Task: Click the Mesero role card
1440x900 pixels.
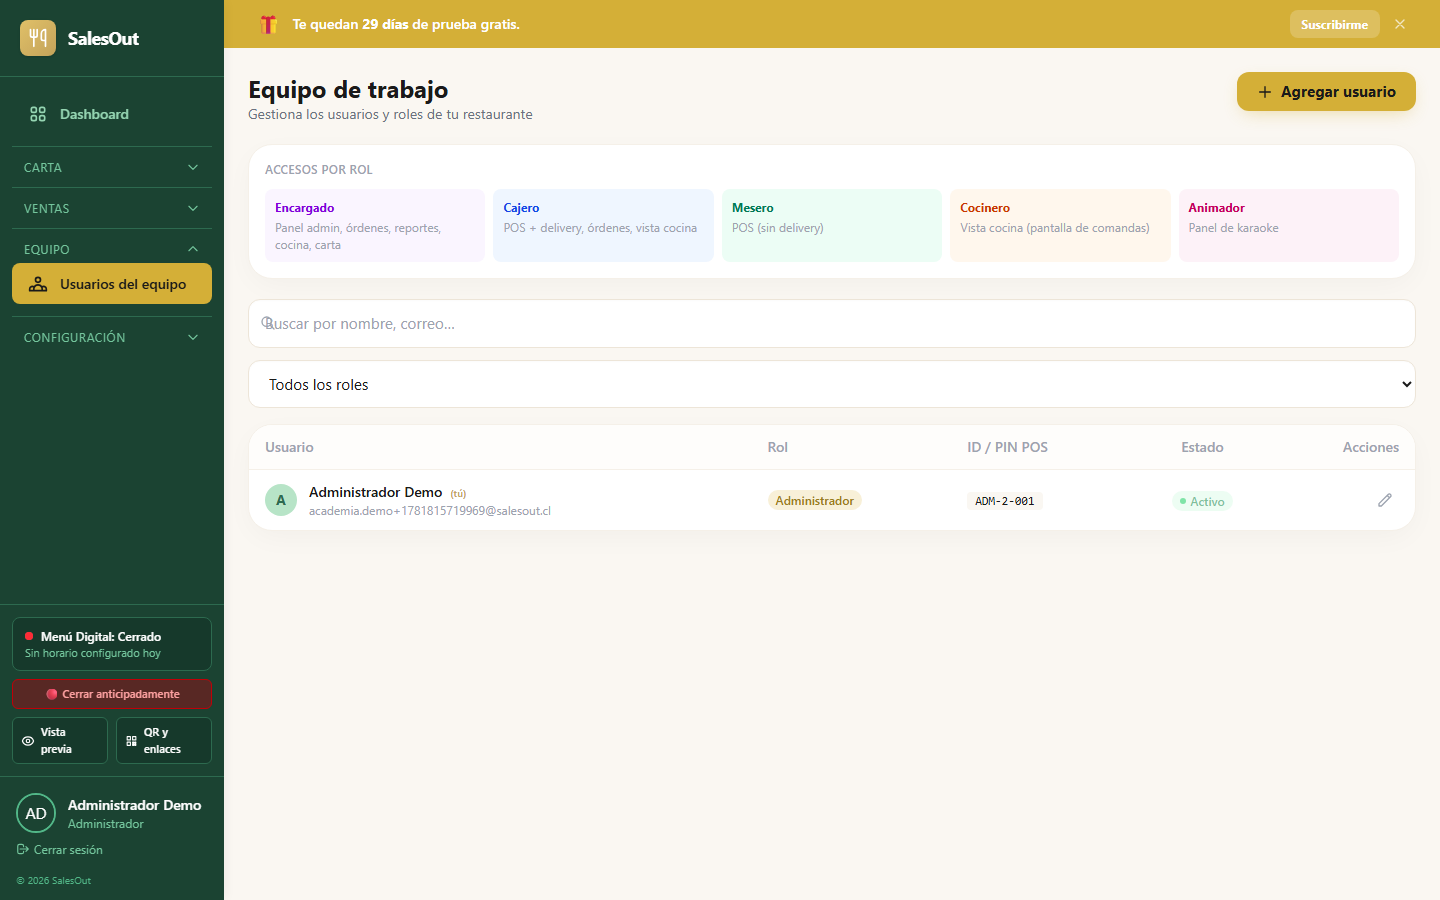Action: coord(832,226)
